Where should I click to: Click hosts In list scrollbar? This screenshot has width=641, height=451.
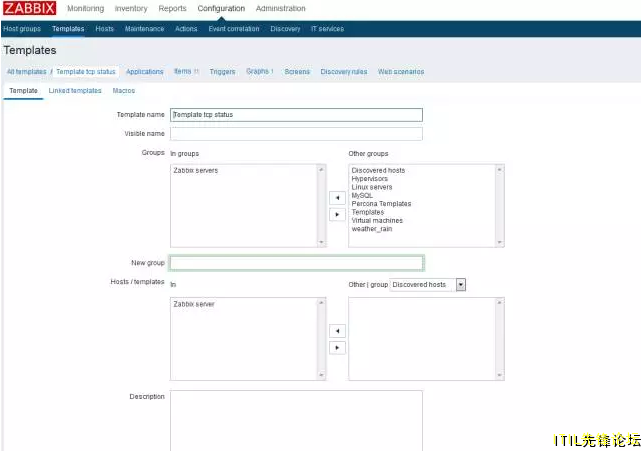tap(321, 339)
